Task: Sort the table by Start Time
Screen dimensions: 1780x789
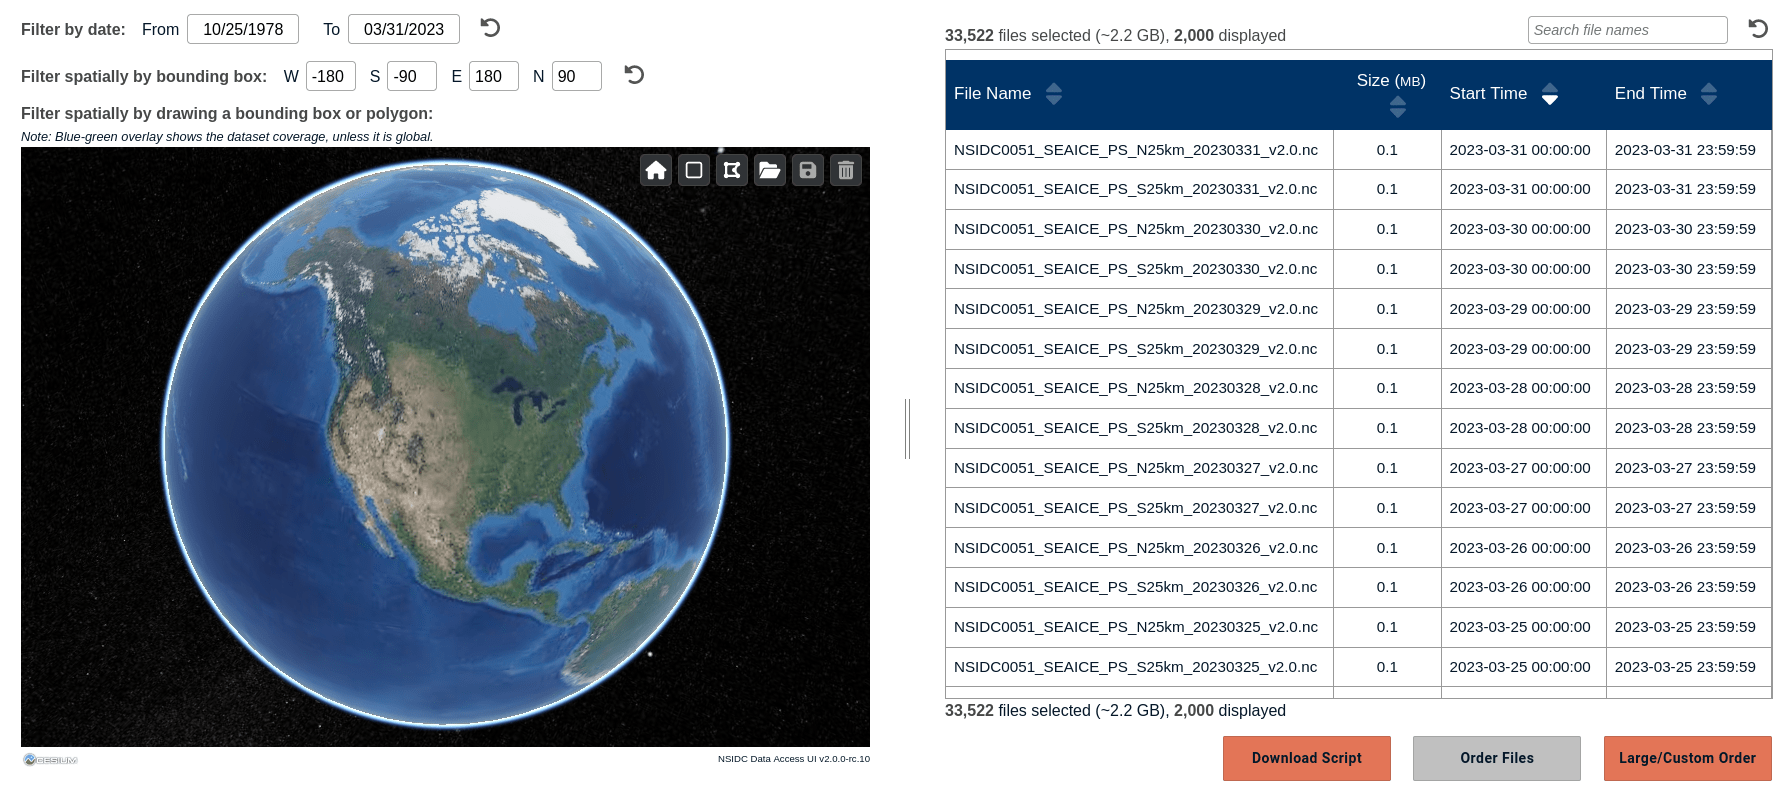Action: (x=1550, y=94)
